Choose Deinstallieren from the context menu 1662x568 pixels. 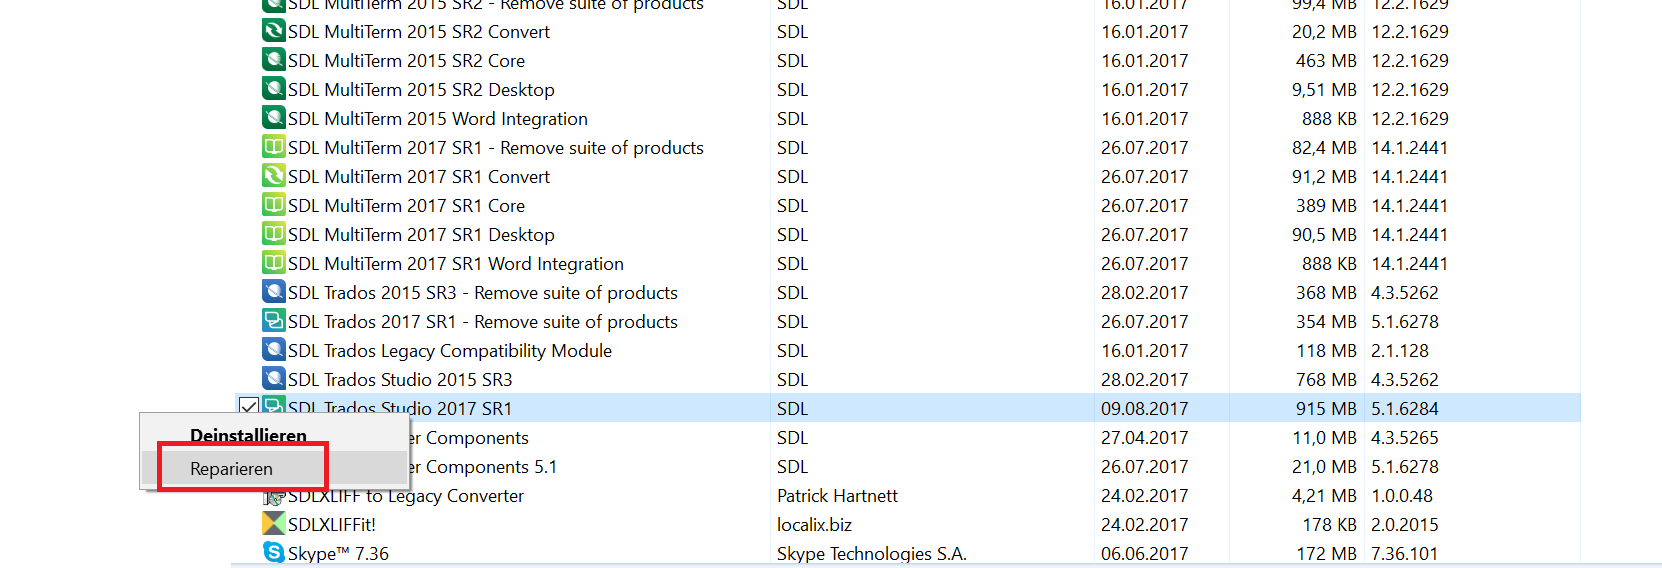click(248, 435)
